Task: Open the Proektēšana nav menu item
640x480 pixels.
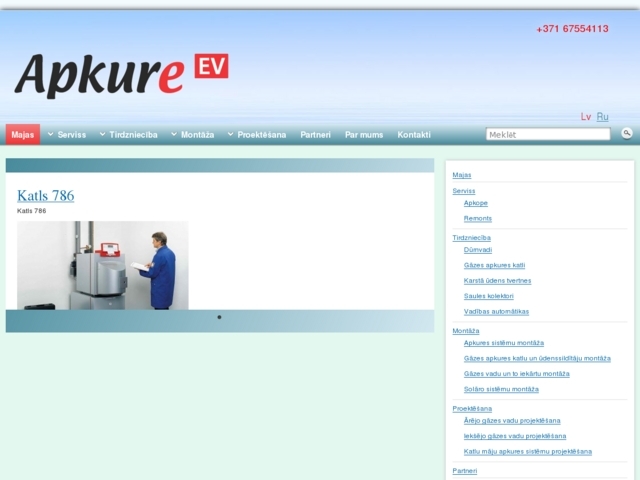Action: click(262, 135)
